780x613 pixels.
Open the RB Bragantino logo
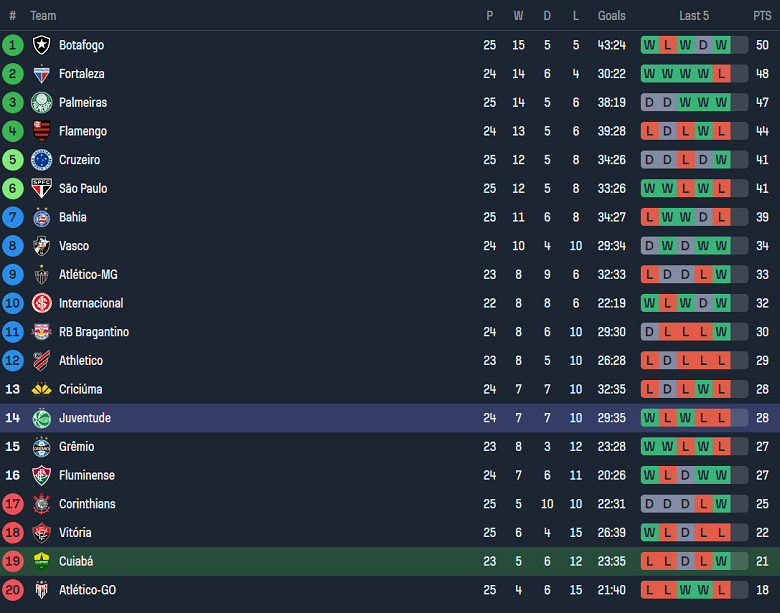41,332
